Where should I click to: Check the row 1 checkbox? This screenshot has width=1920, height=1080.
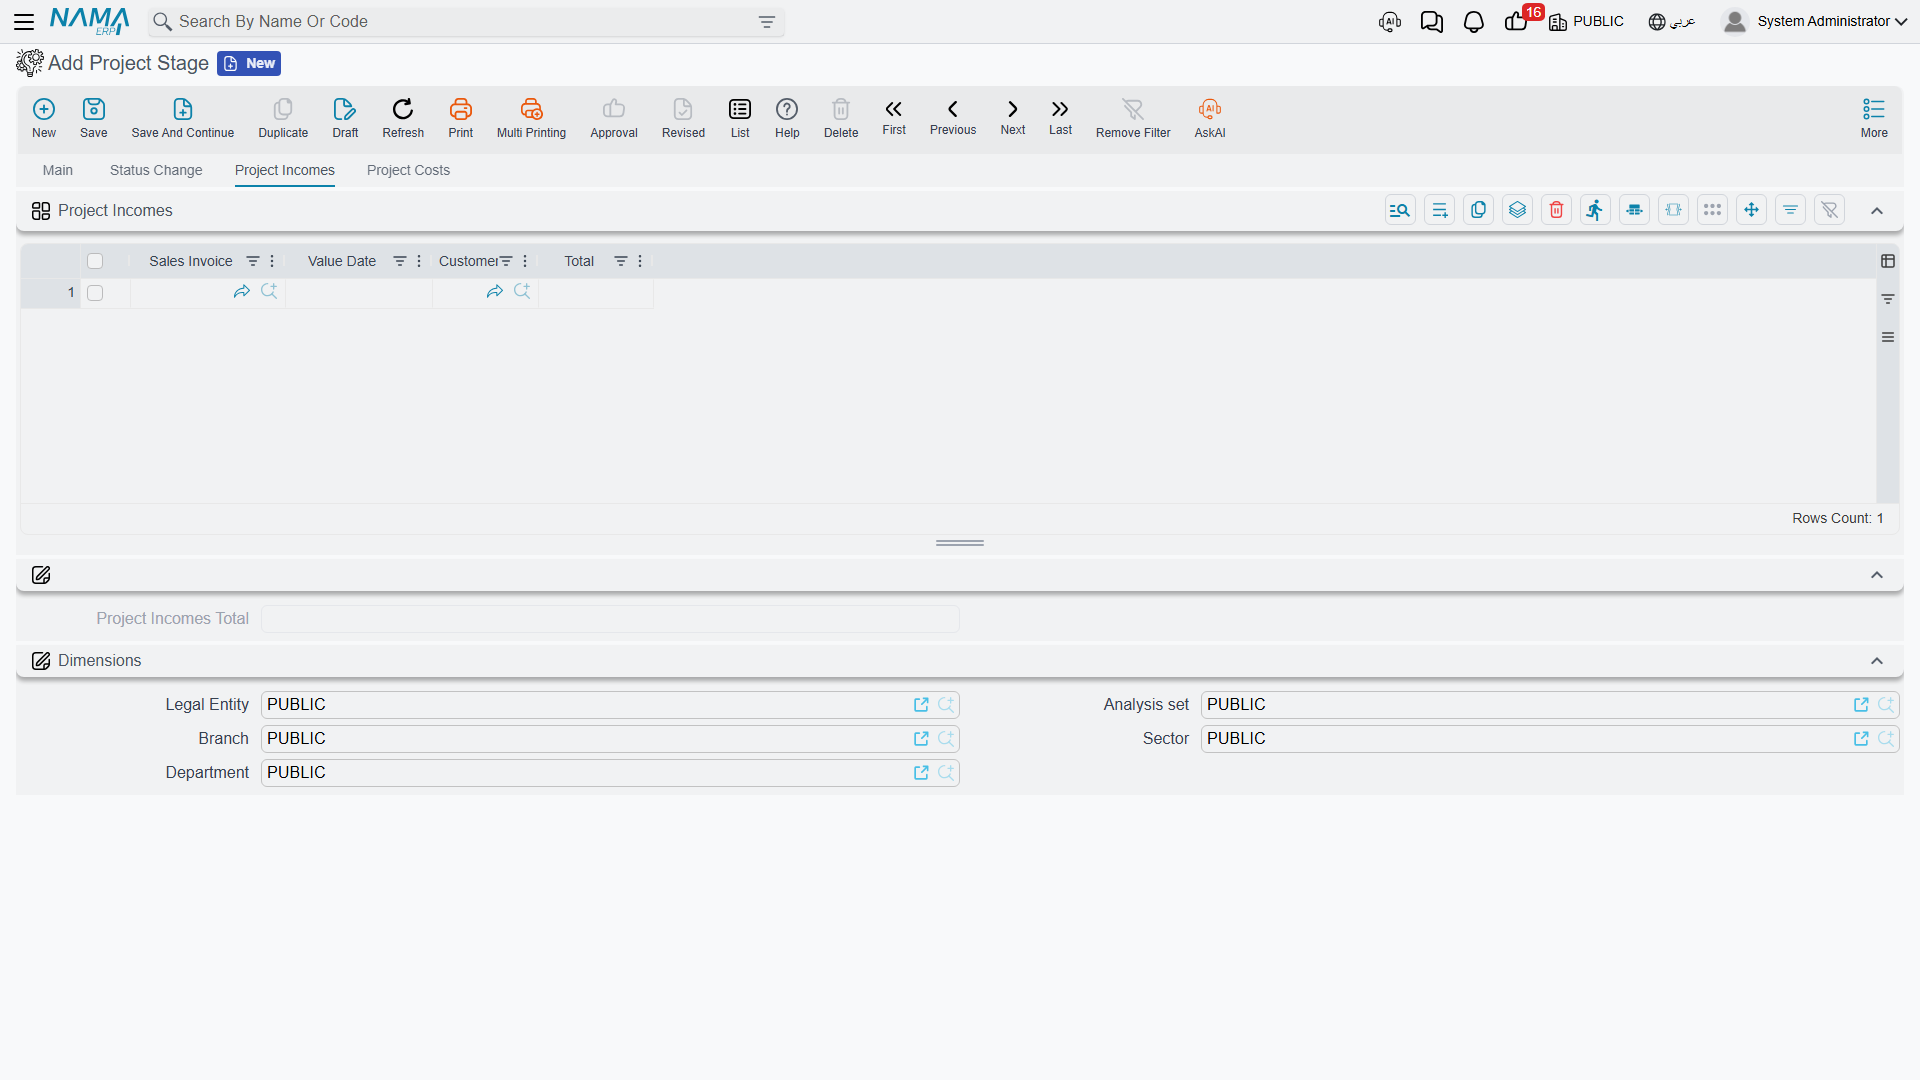[x=95, y=293]
